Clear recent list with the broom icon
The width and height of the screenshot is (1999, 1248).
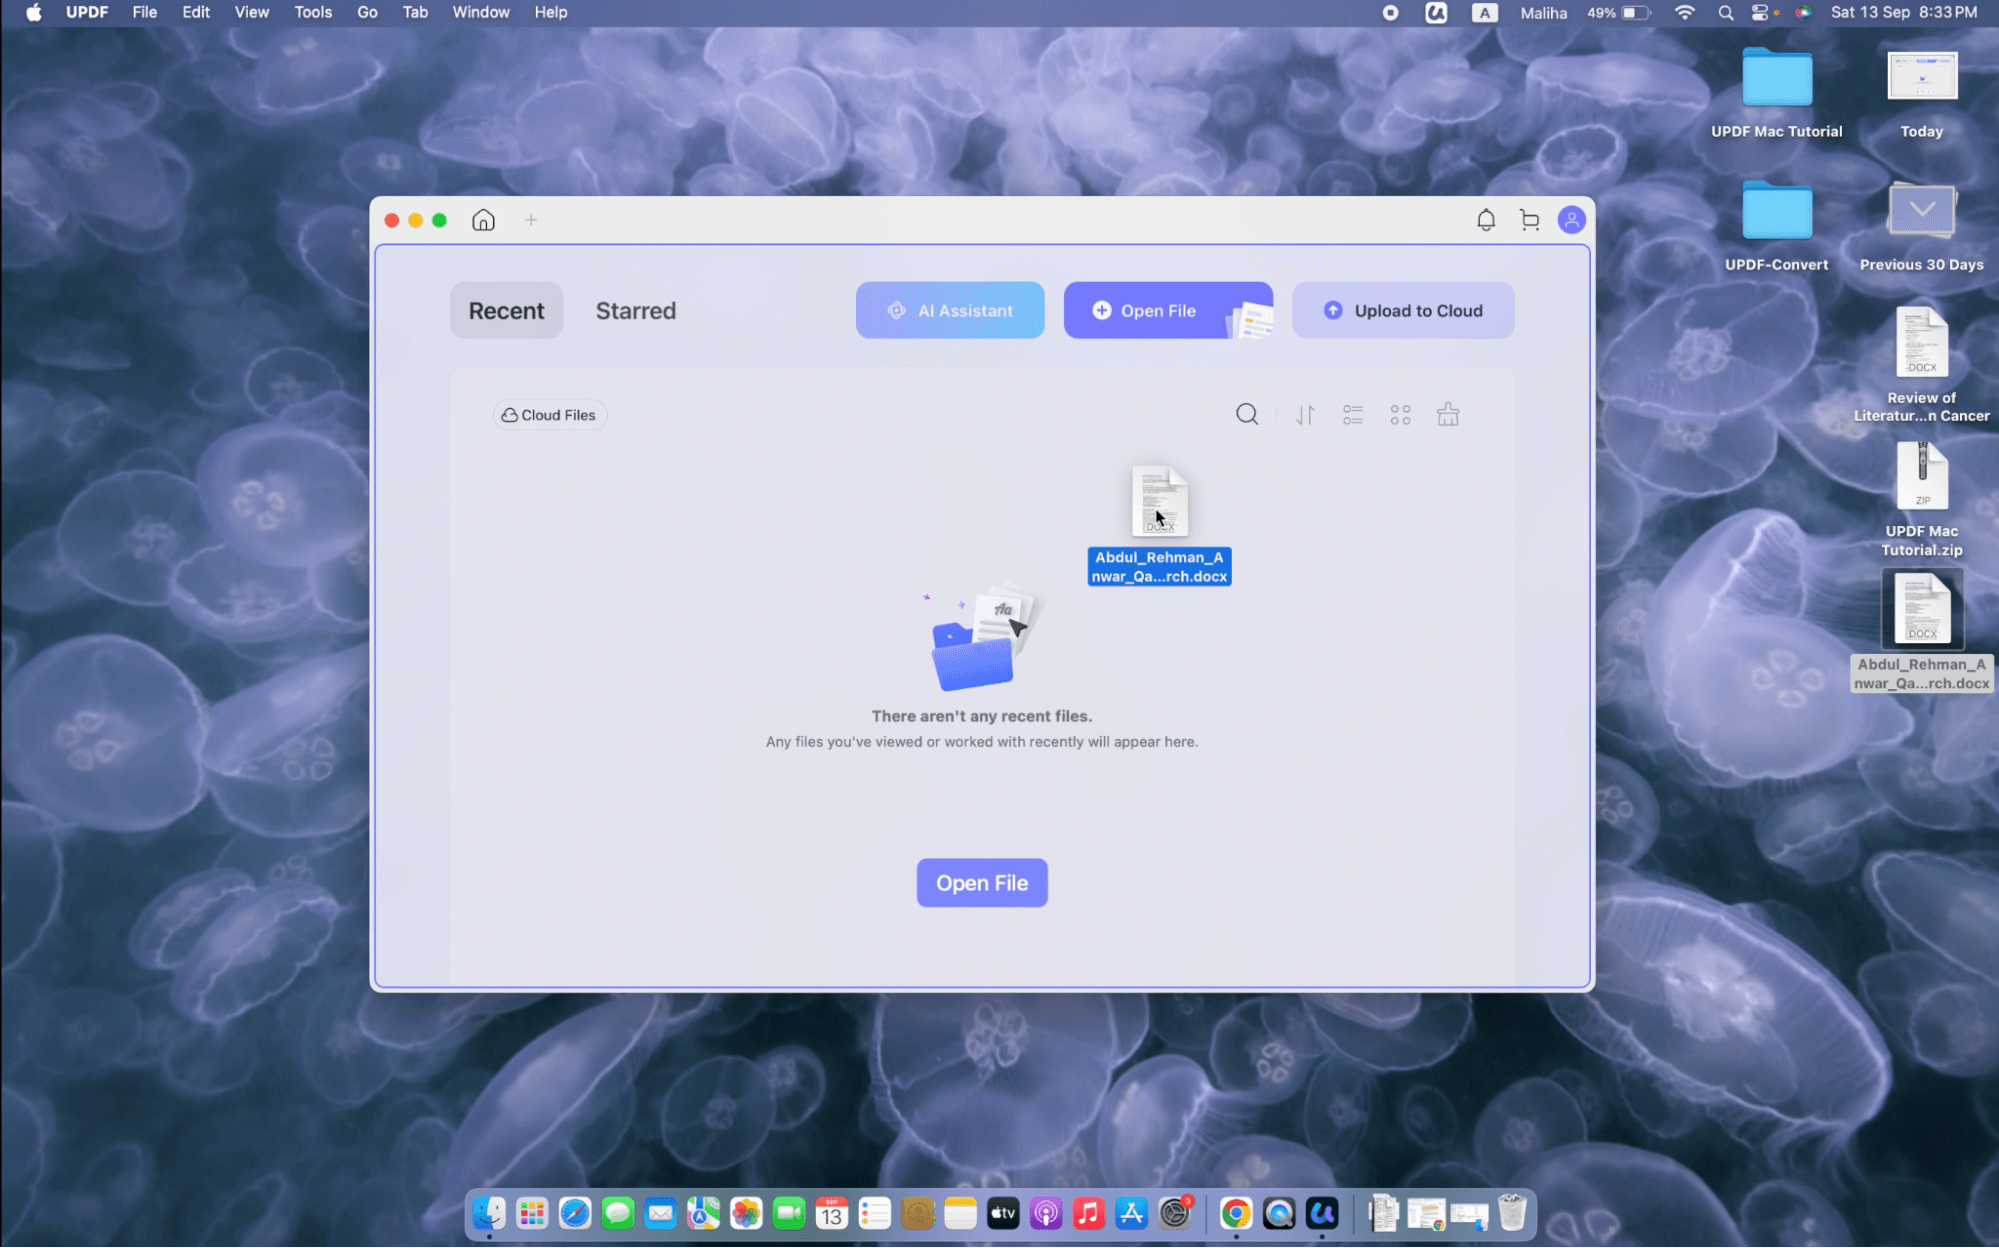click(x=1448, y=414)
